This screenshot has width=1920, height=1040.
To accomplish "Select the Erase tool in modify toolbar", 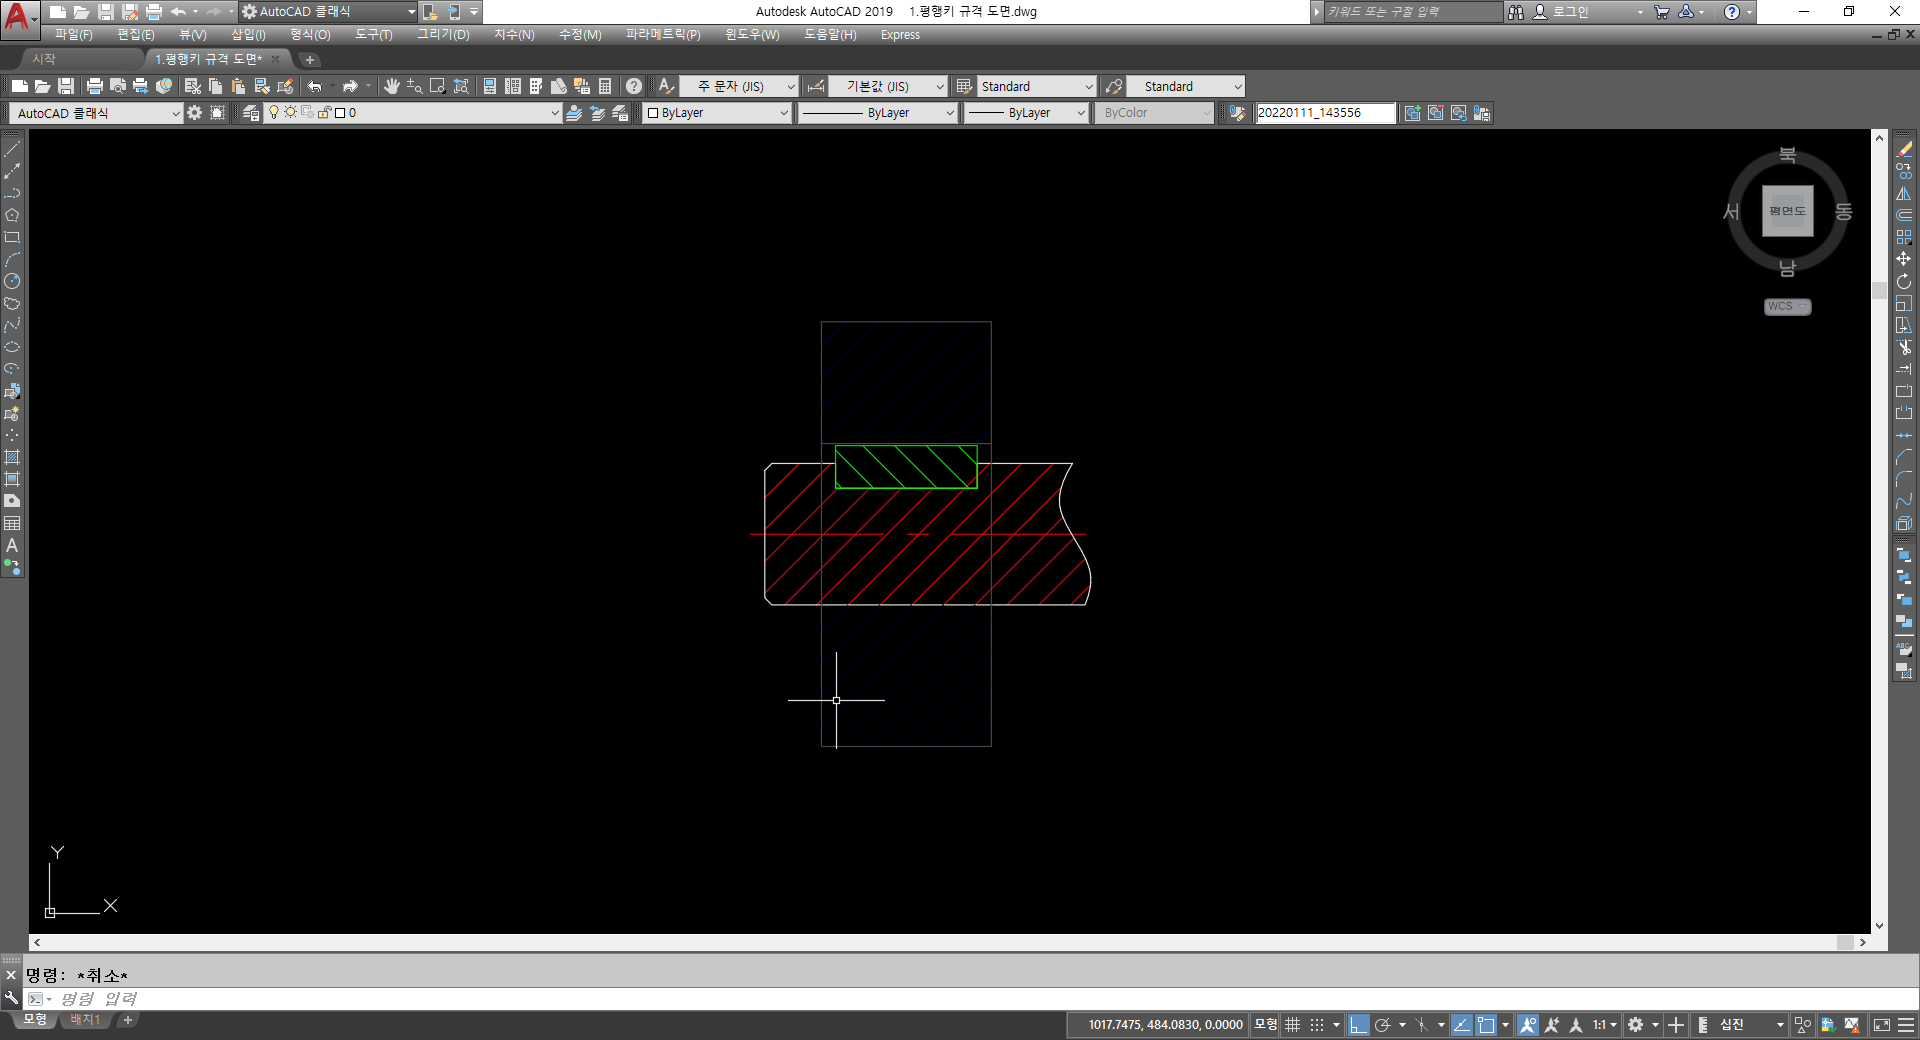I will point(1904,149).
